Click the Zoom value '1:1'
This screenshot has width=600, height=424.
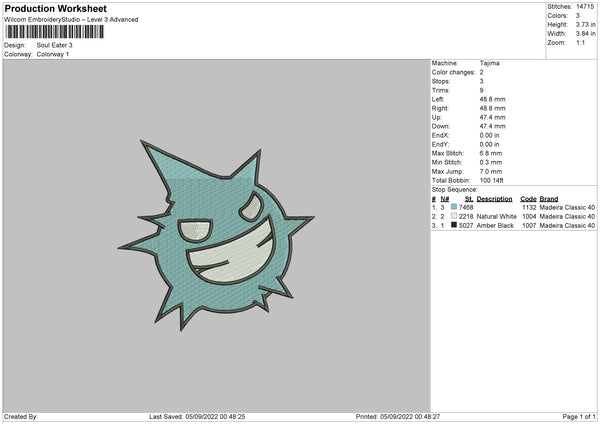580,42
